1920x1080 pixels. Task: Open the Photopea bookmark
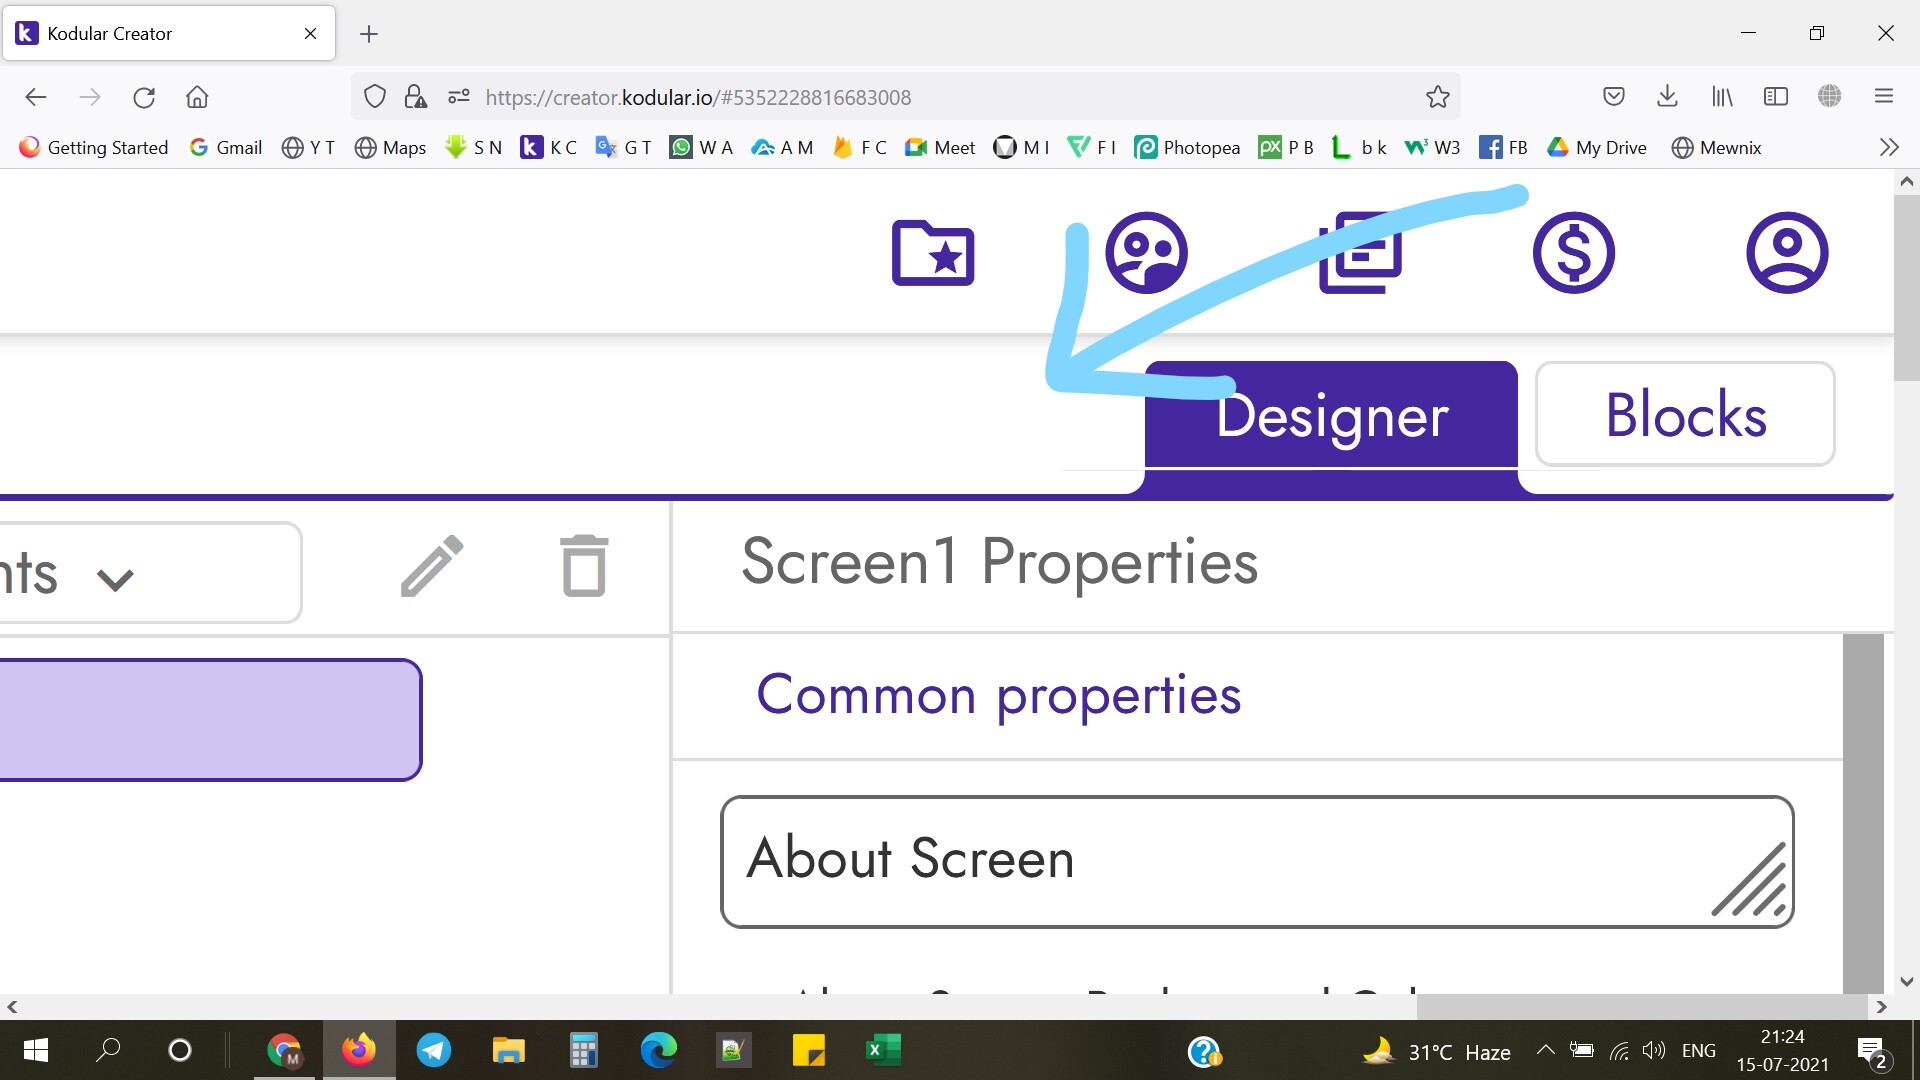point(1187,148)
